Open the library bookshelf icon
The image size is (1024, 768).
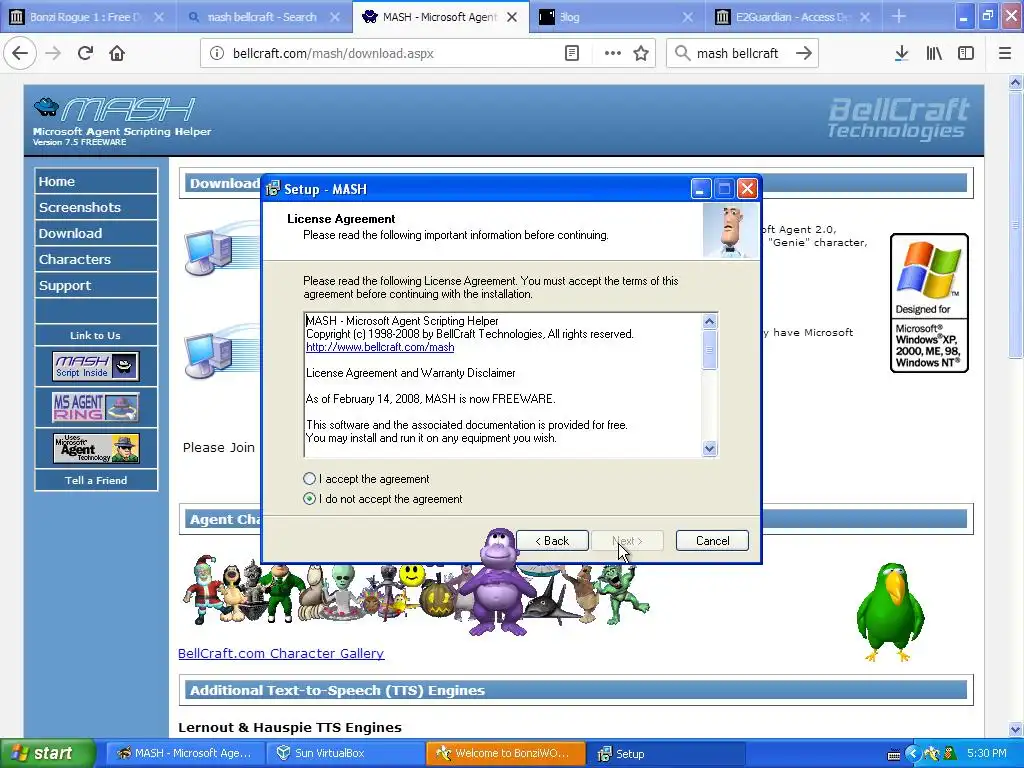(934, 53)
